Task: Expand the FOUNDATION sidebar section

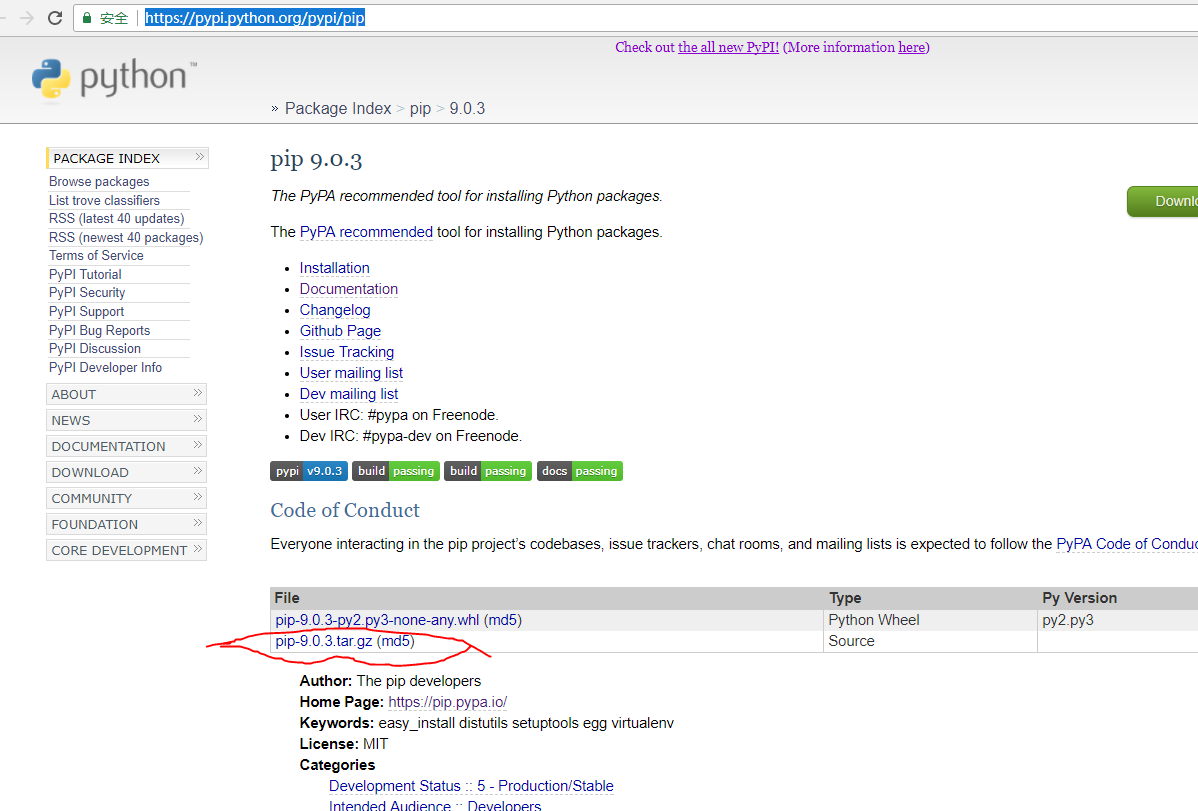Action: (126, 524)
